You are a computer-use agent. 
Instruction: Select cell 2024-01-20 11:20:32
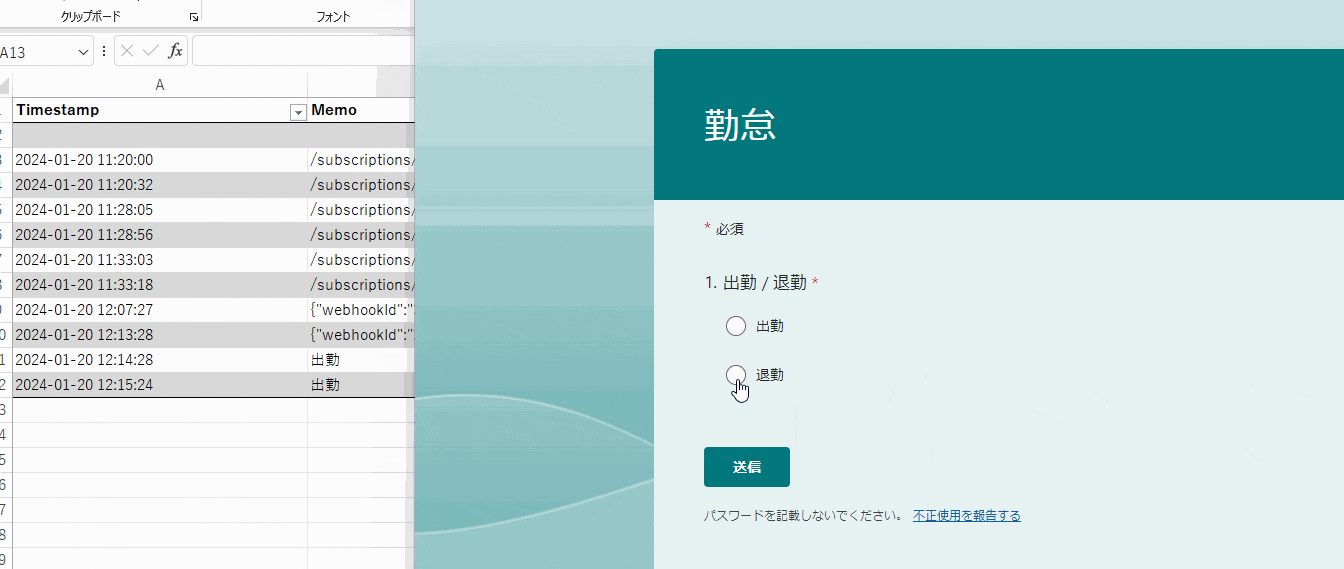tap(160, 185)
